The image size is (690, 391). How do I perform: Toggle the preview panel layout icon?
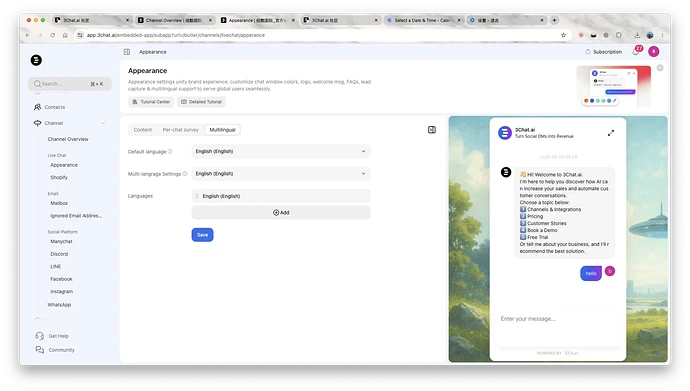432,130
